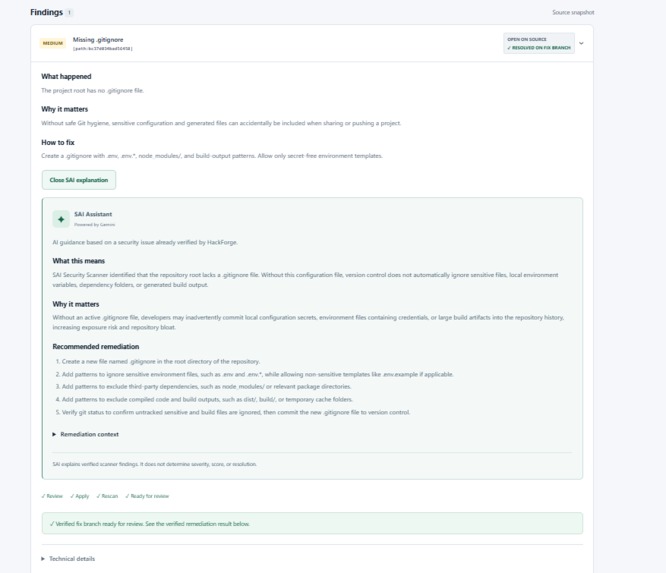
Task: Expand the Technical details section
Action: pyautogui.click(x=68, y=559)
